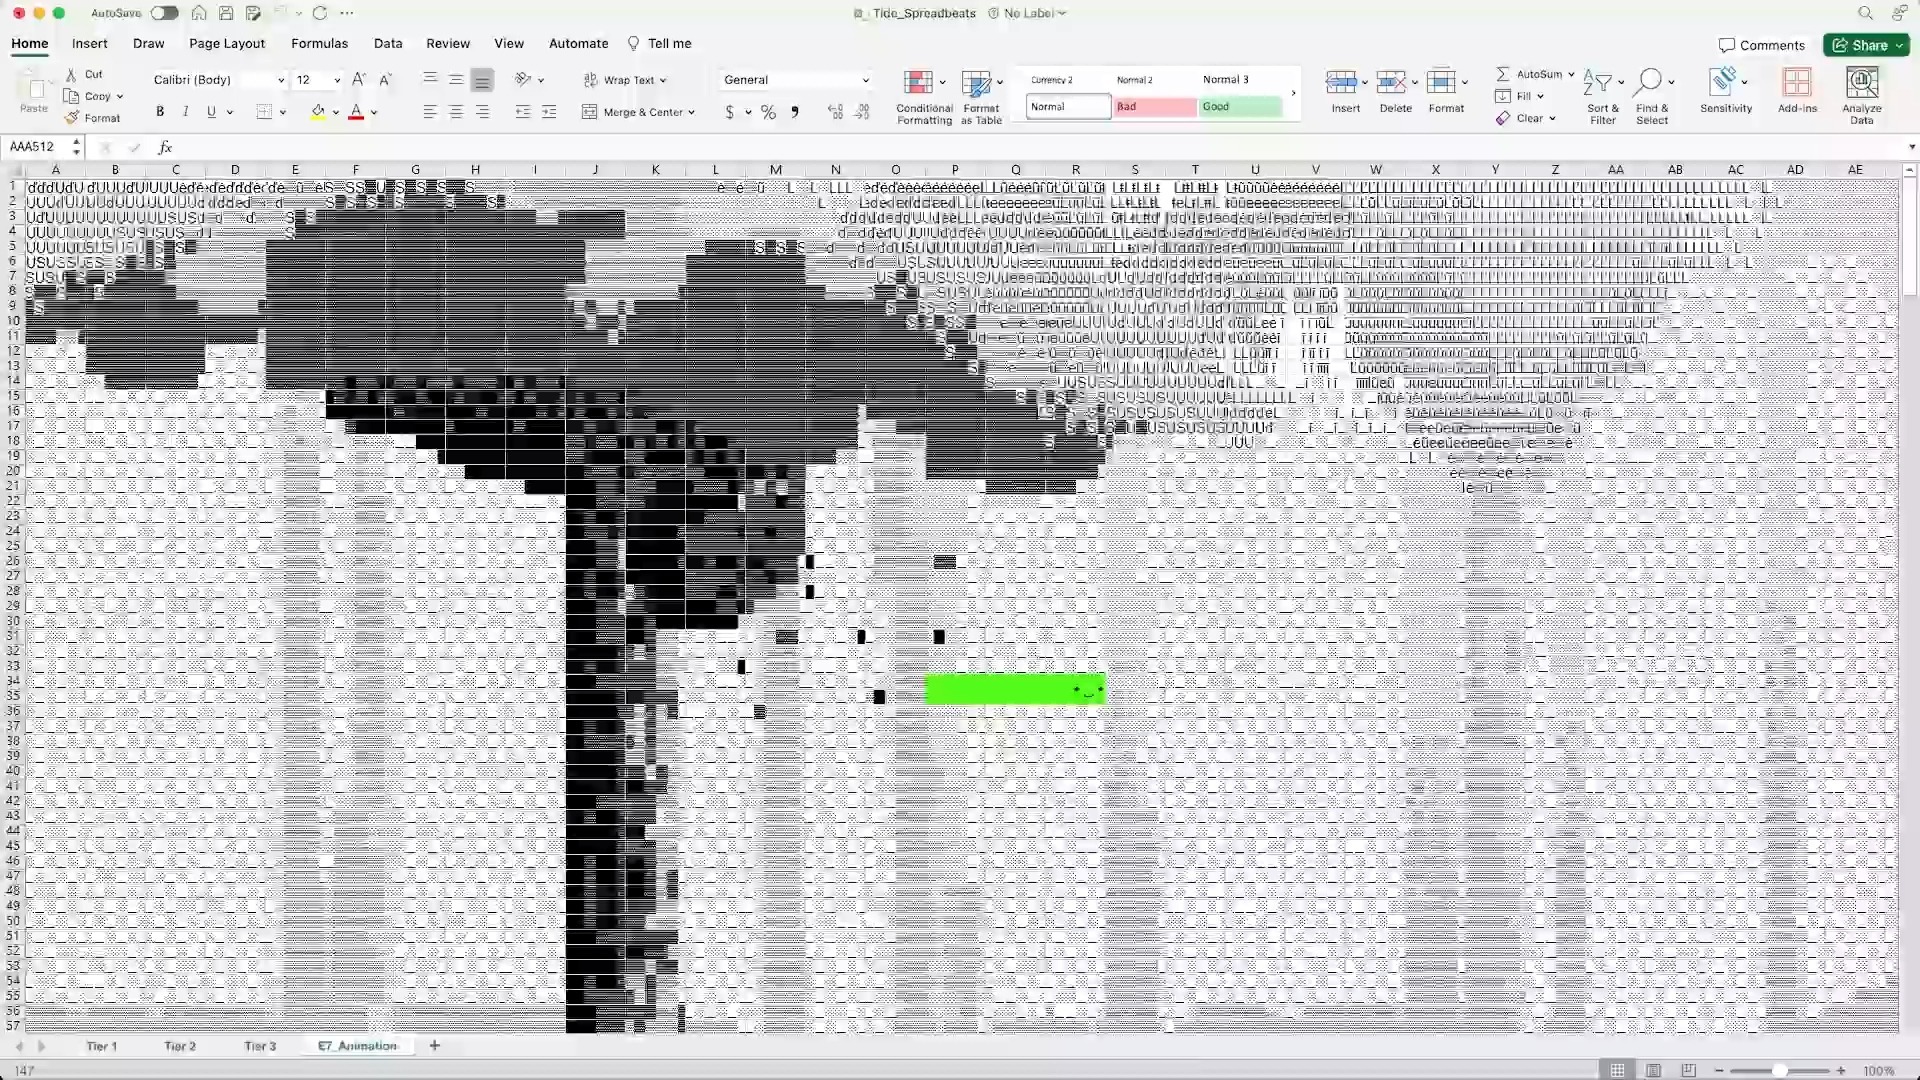Open the Formulas ribbon tab
This screenshot has height=1080, width=1920.
pyautogui.click(x=319, y=43)
